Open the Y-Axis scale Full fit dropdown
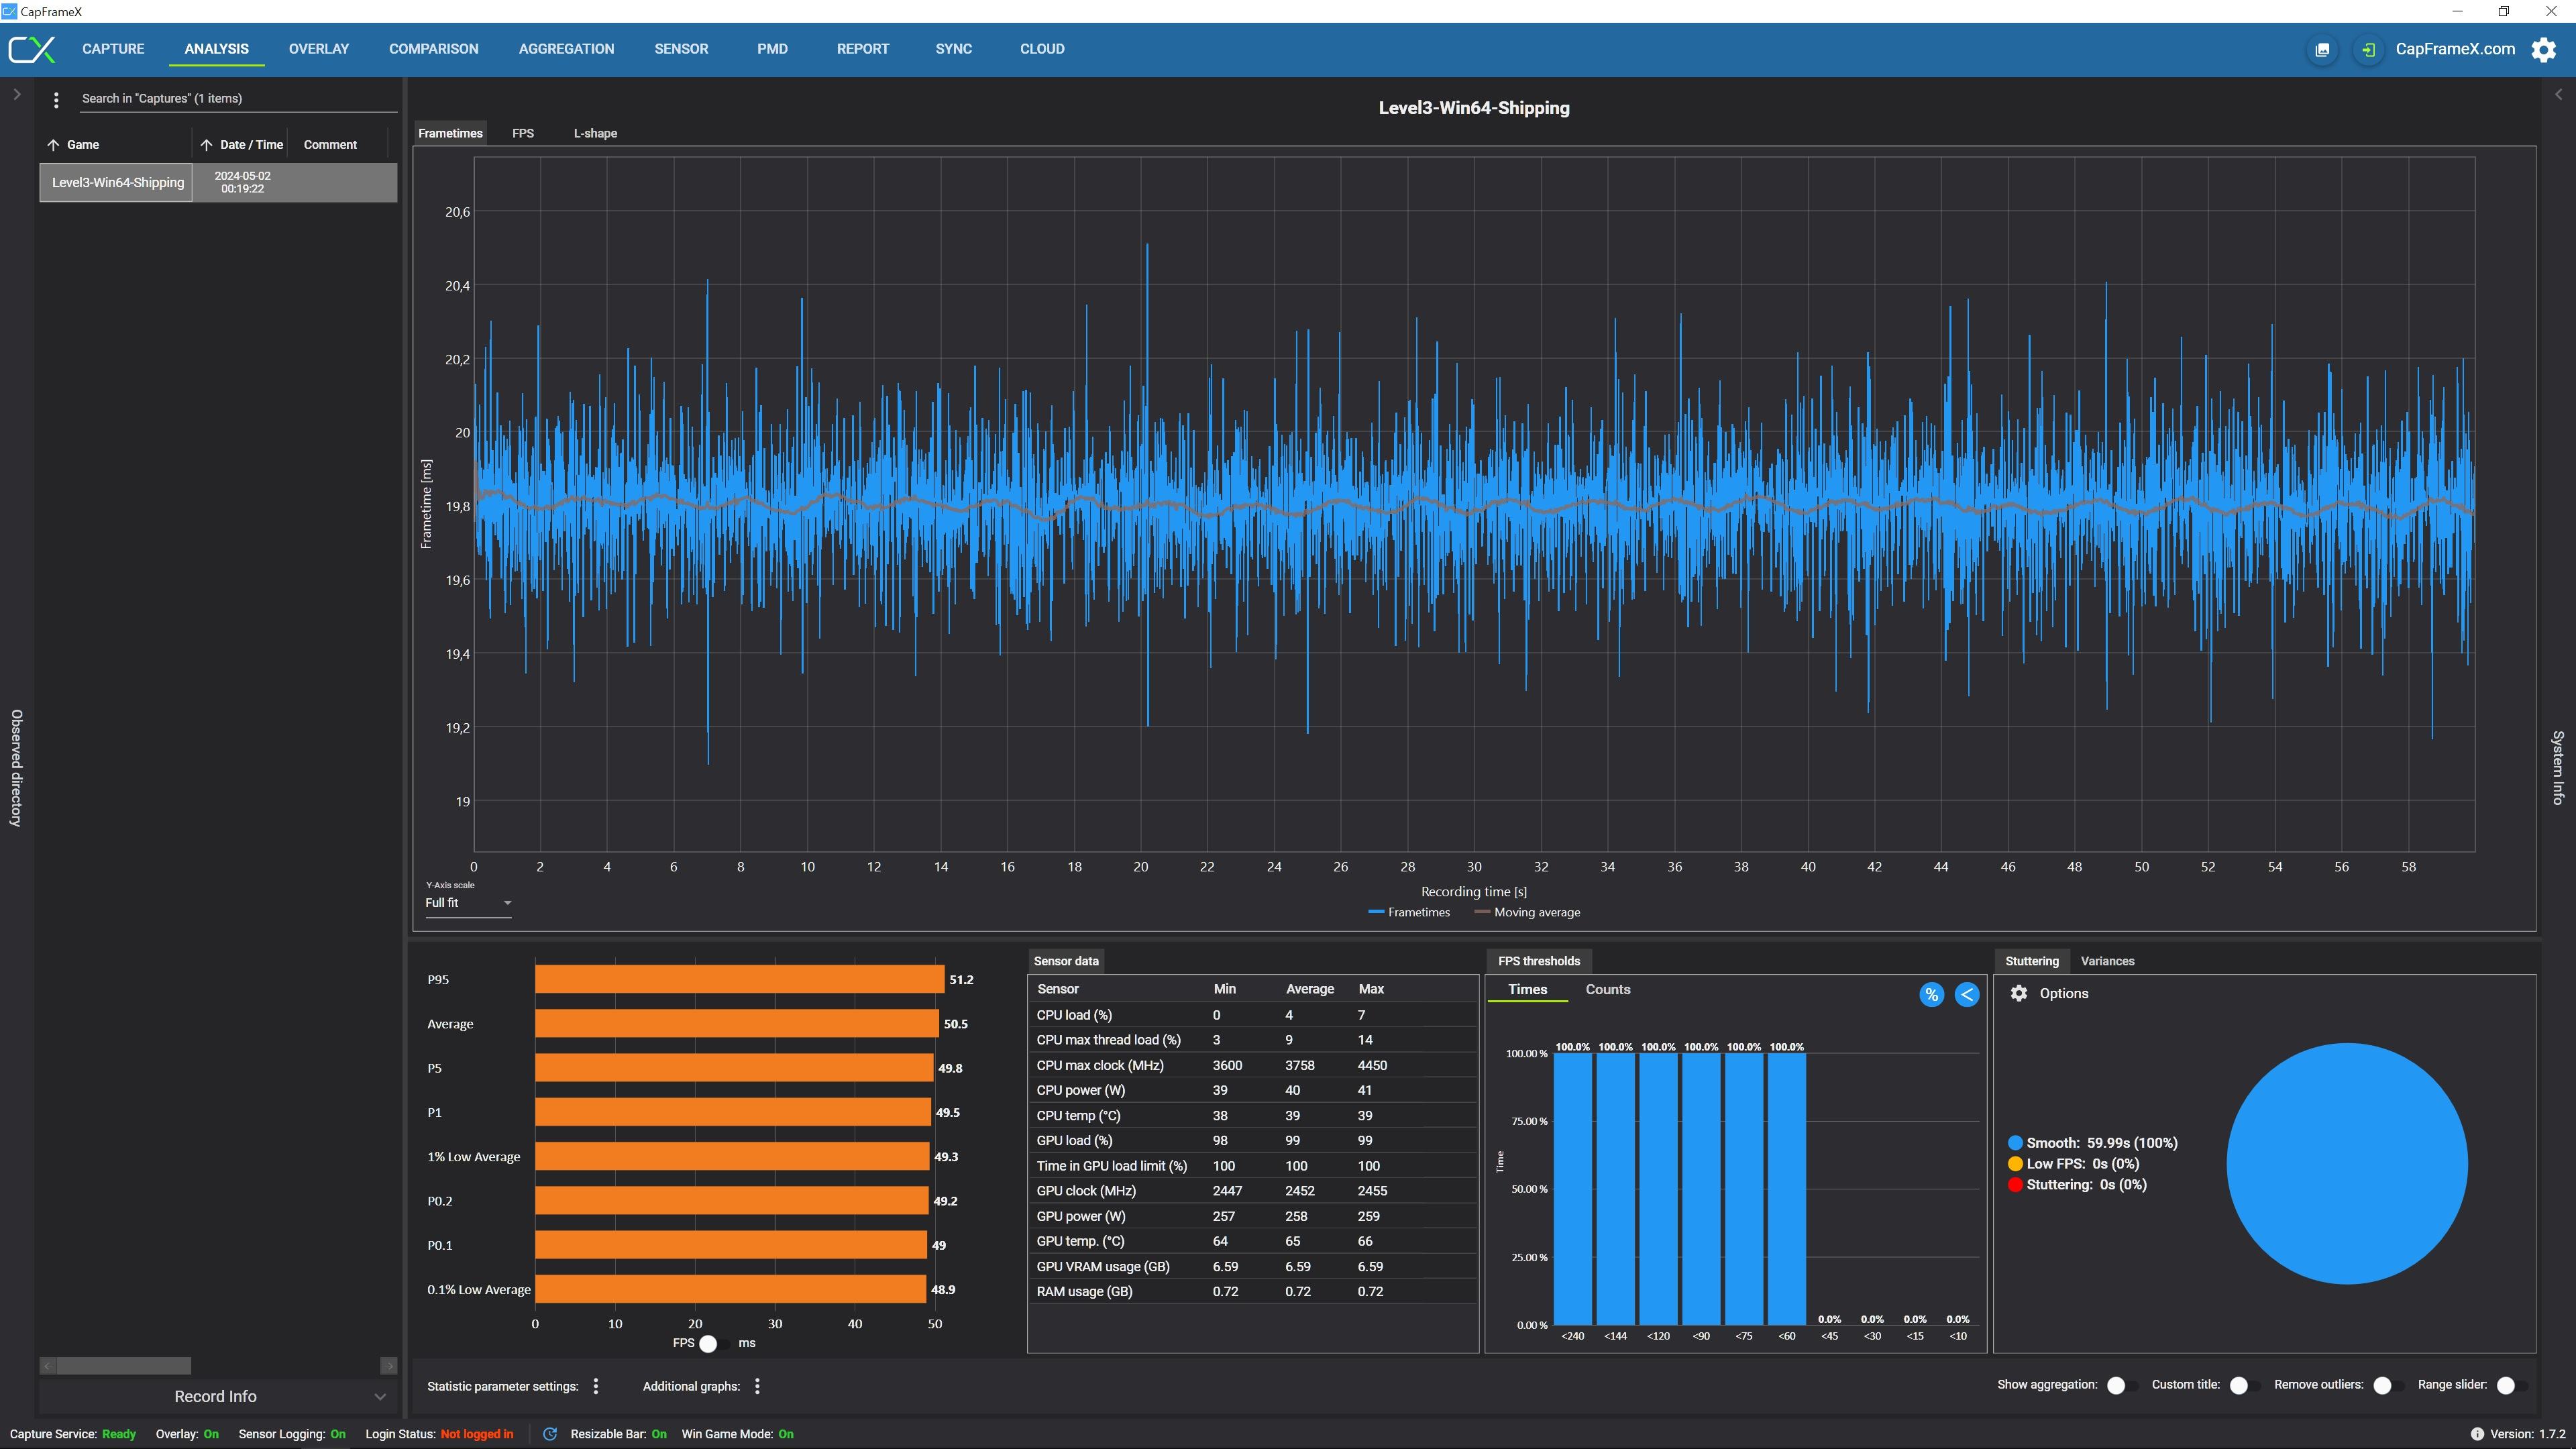The image size is (2576, 1449). click(x=468, y=903)
